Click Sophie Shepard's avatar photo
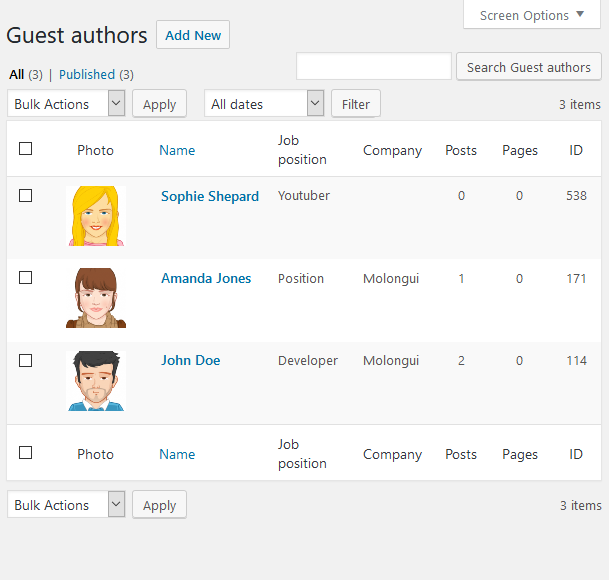Image resolution: width=609 pixels, height=580 pixels. (x=96, y=216)
